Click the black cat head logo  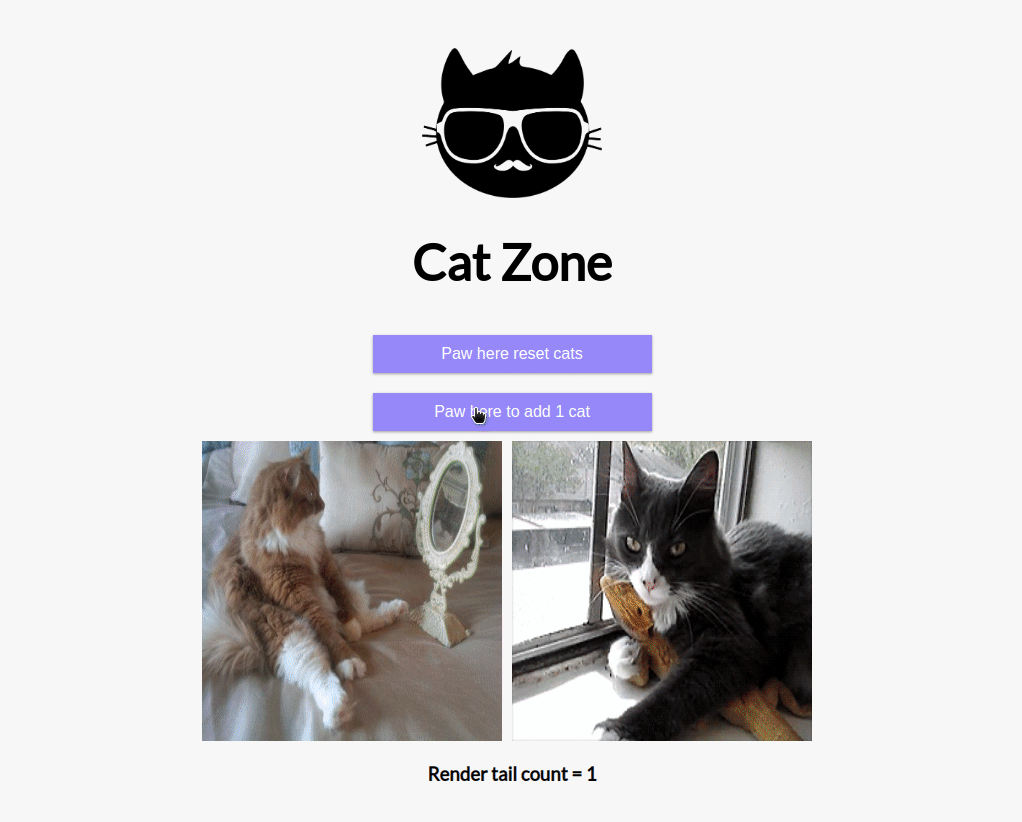[512, 123]
